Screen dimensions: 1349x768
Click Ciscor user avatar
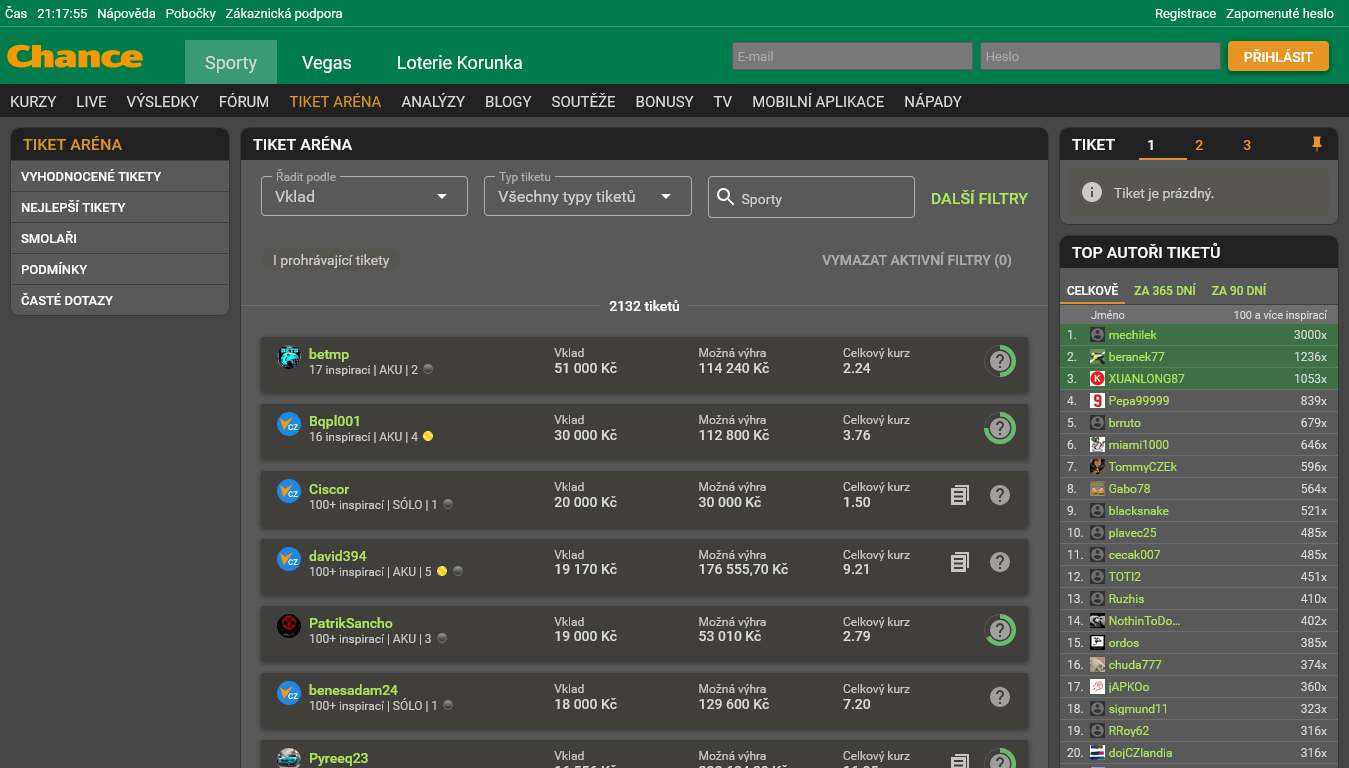tap(289, 491)
